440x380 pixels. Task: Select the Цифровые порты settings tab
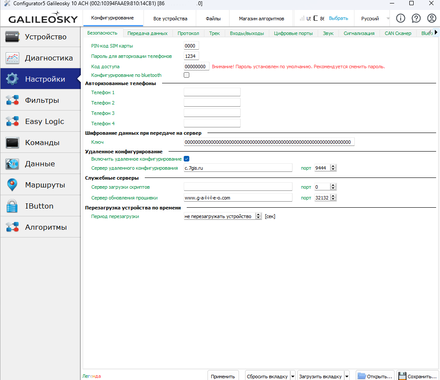[x=293, y=33]
